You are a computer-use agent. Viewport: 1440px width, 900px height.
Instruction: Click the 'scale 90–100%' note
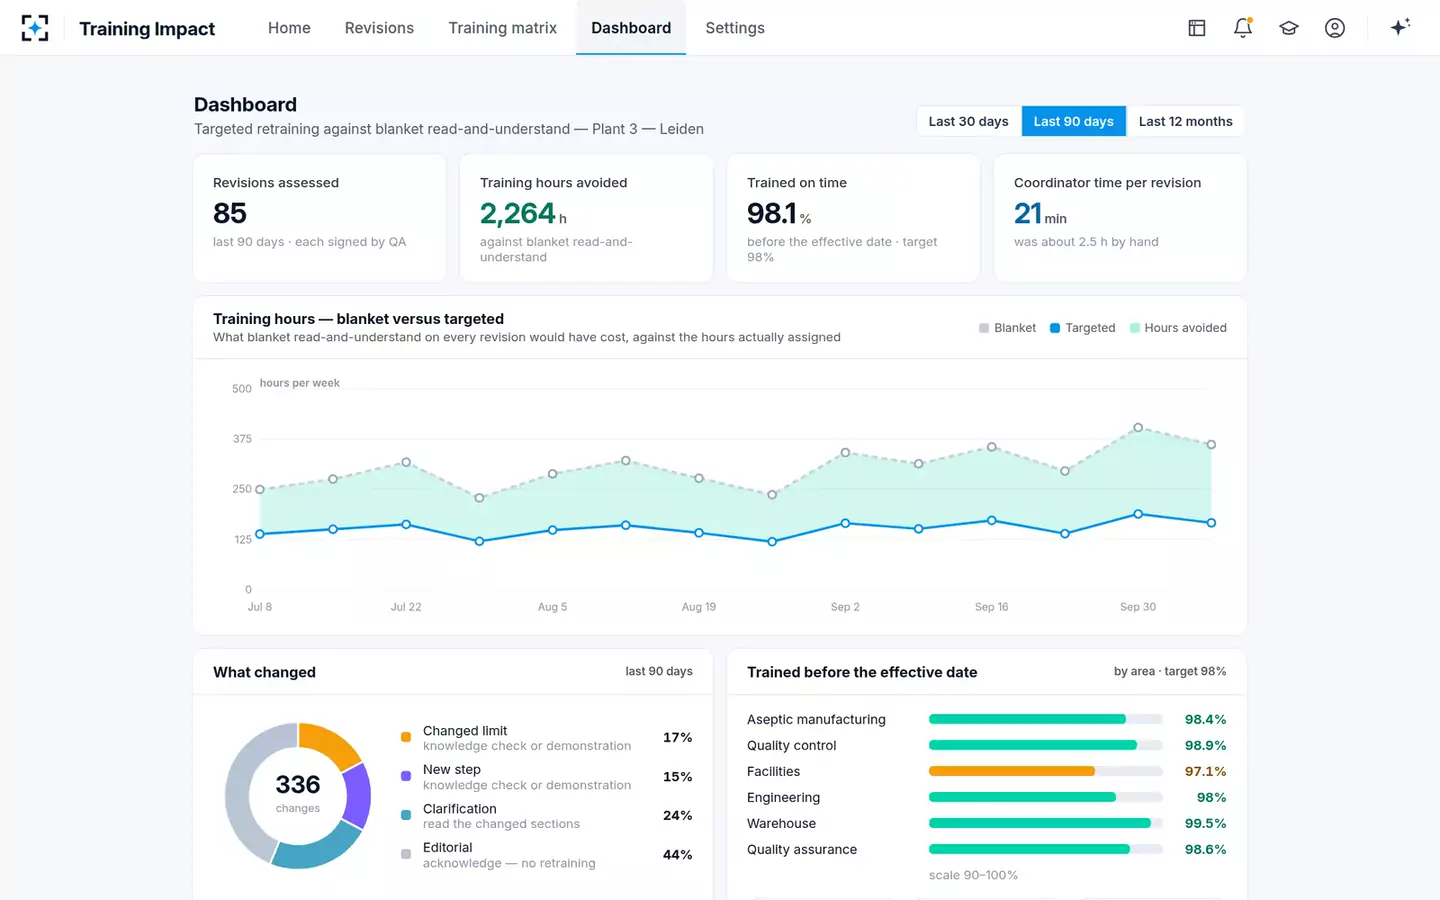[973, 875]
